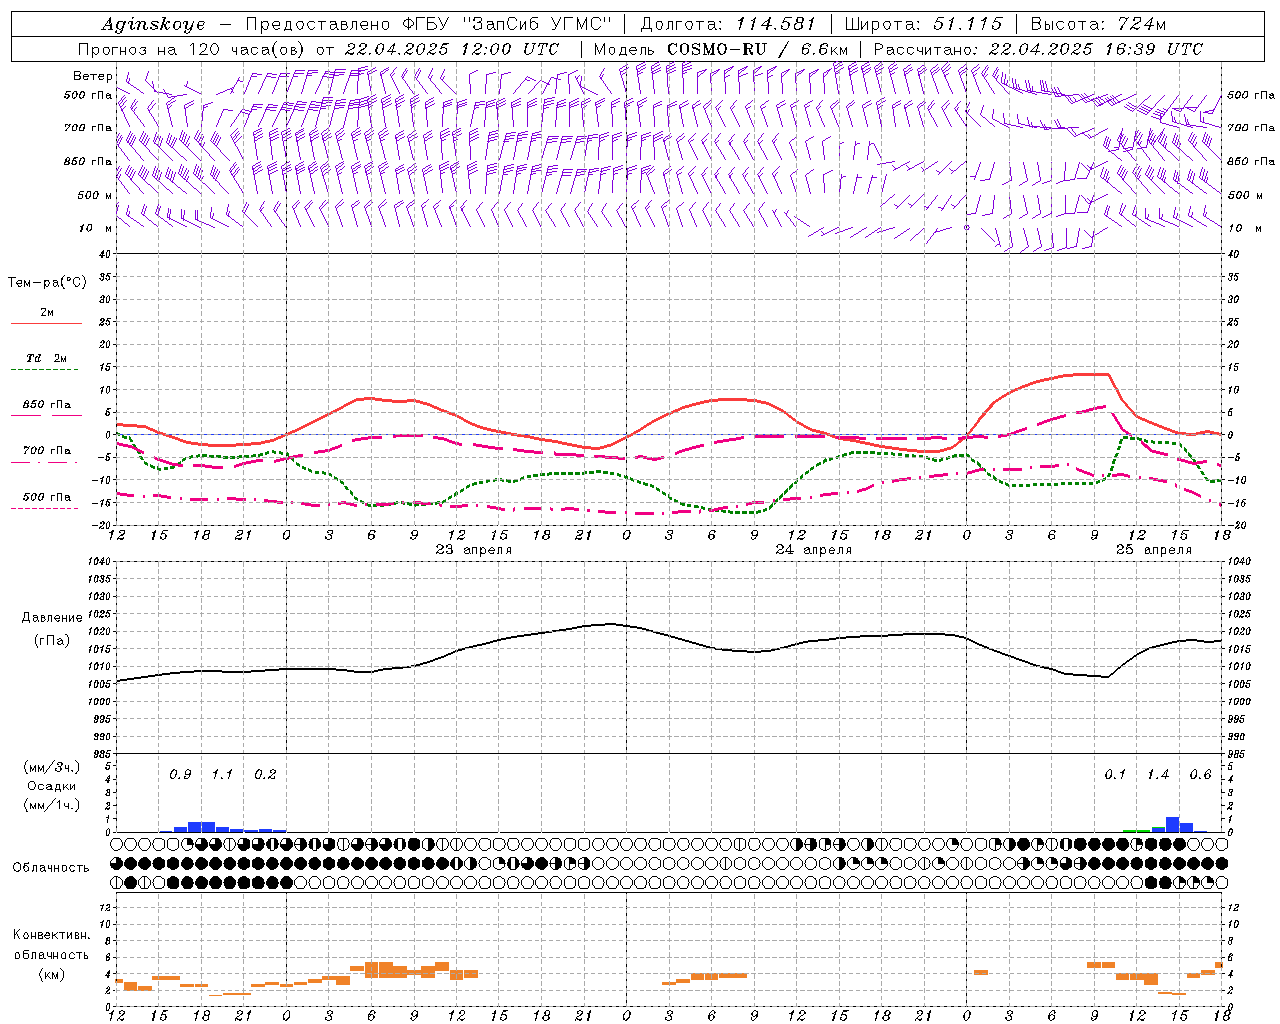Screen dimensions: 1280x1024
Task: Click the precipitation value '1.1'
Action: pos(222,775)
